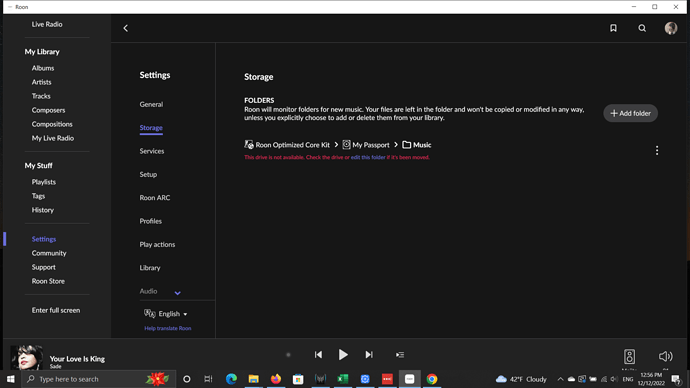
Task: Skip to the next track
Action: 369,355
